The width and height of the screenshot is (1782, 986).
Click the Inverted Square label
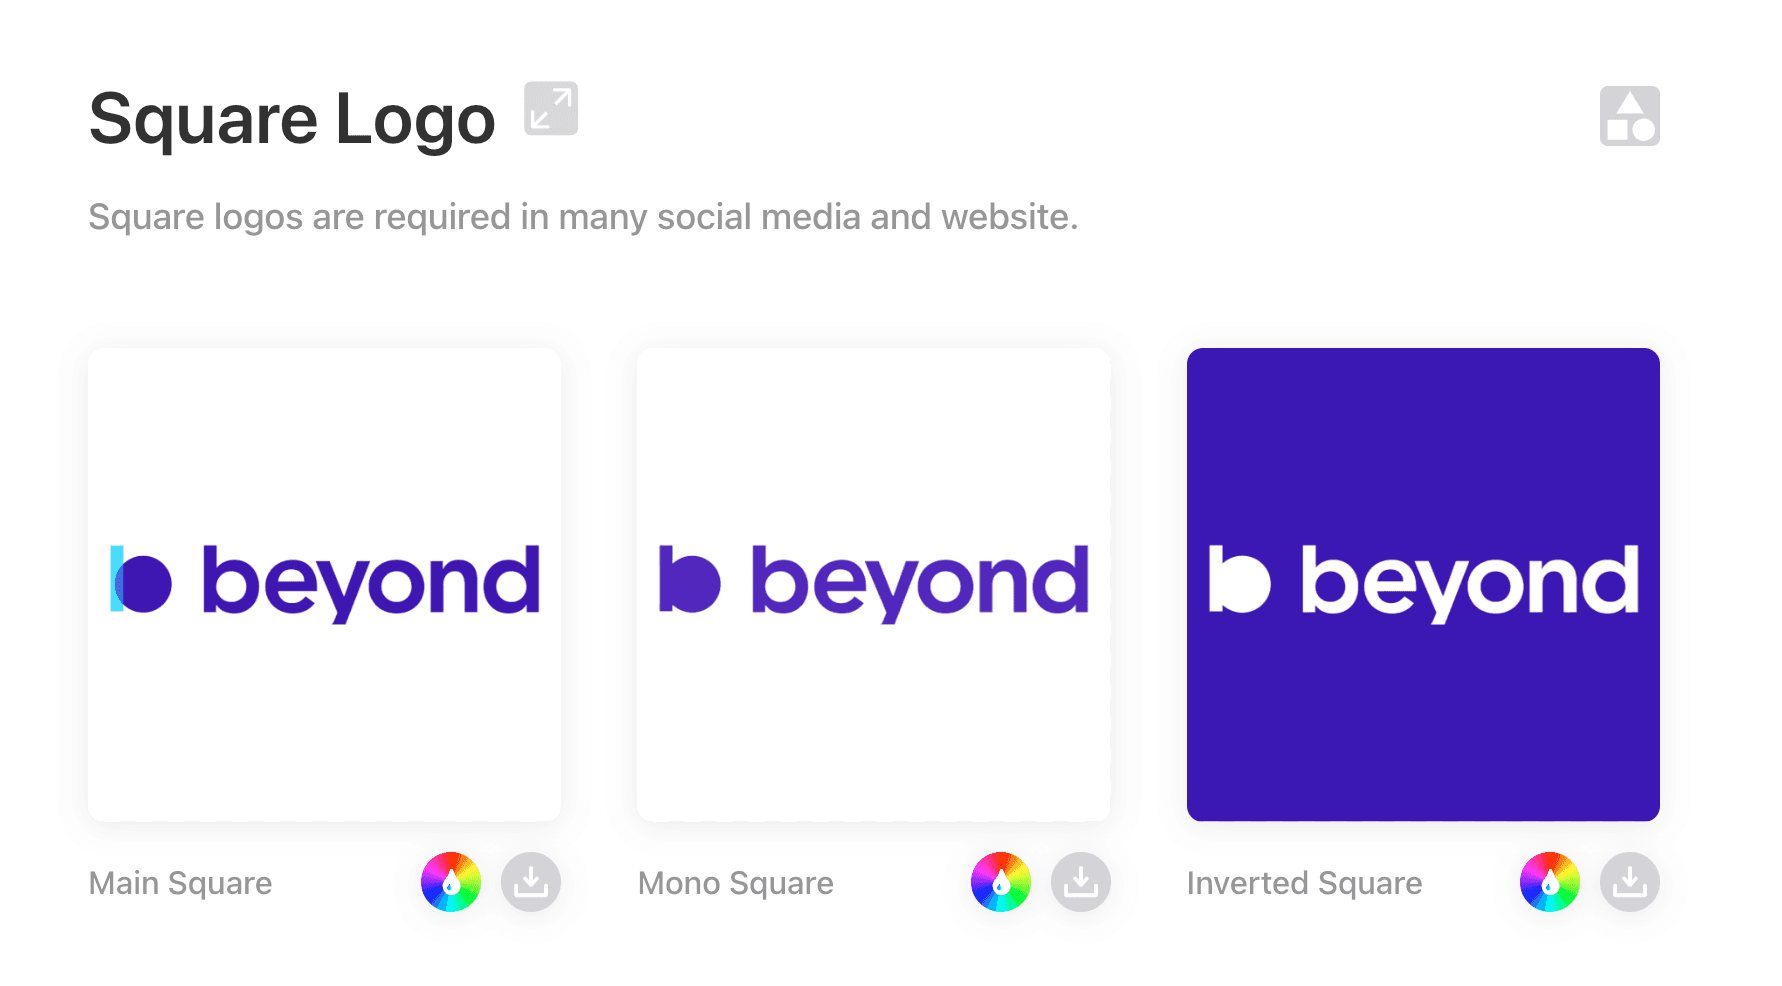pos(1304,883)
